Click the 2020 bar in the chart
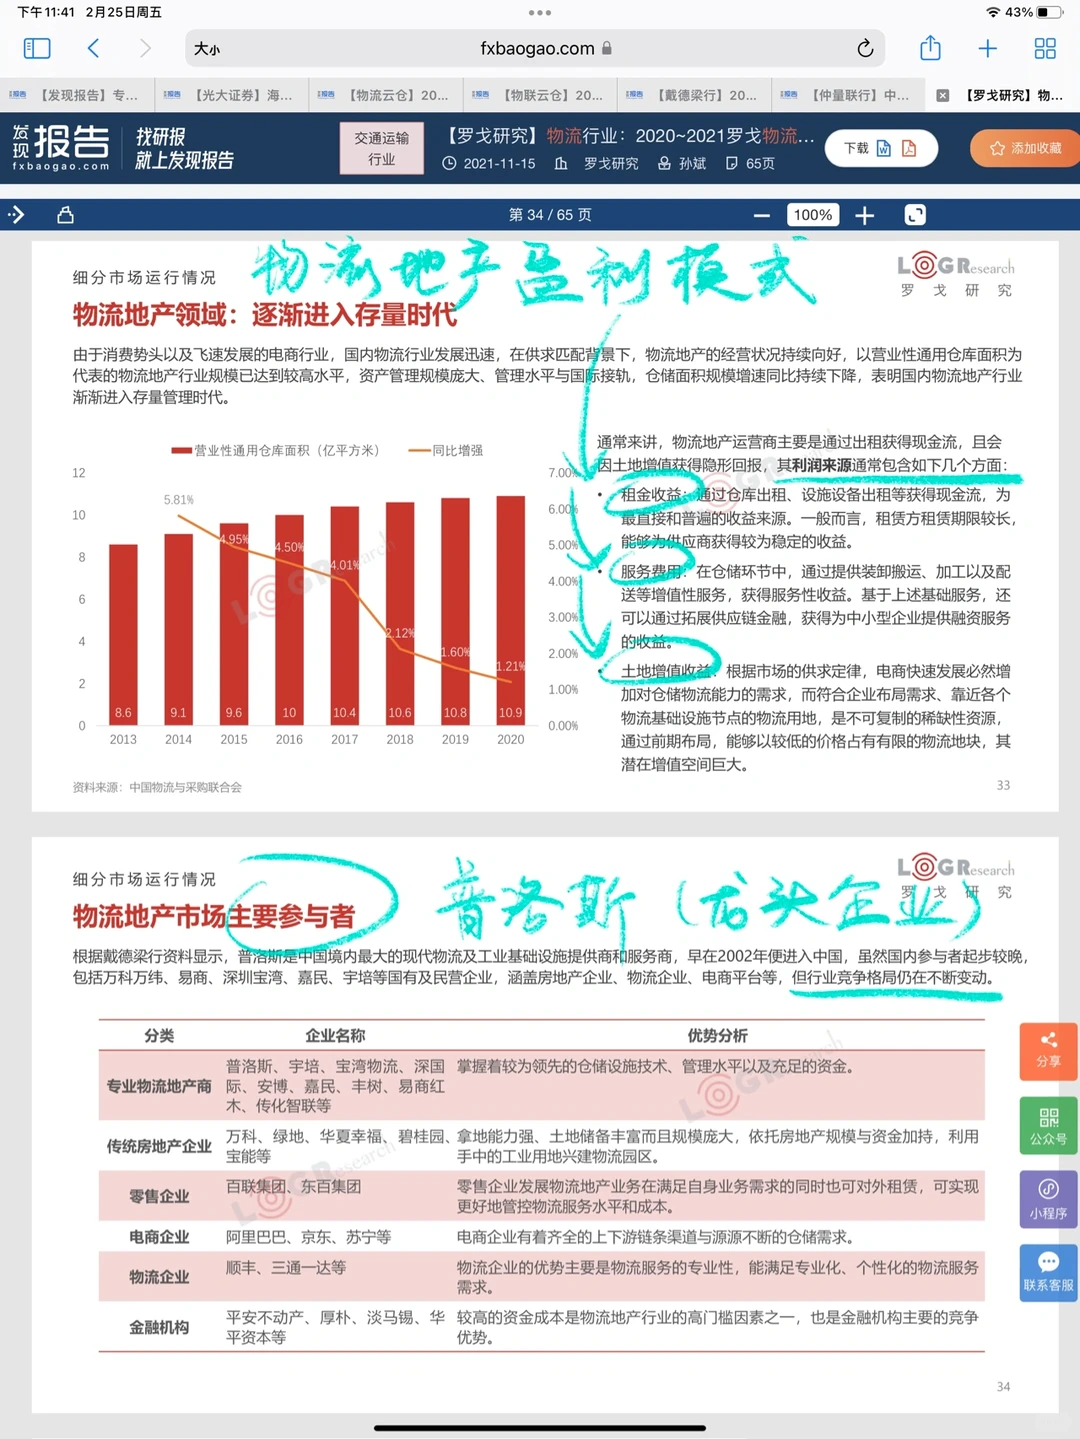Screen dimensions: 1080x1439 click(510, 610)
